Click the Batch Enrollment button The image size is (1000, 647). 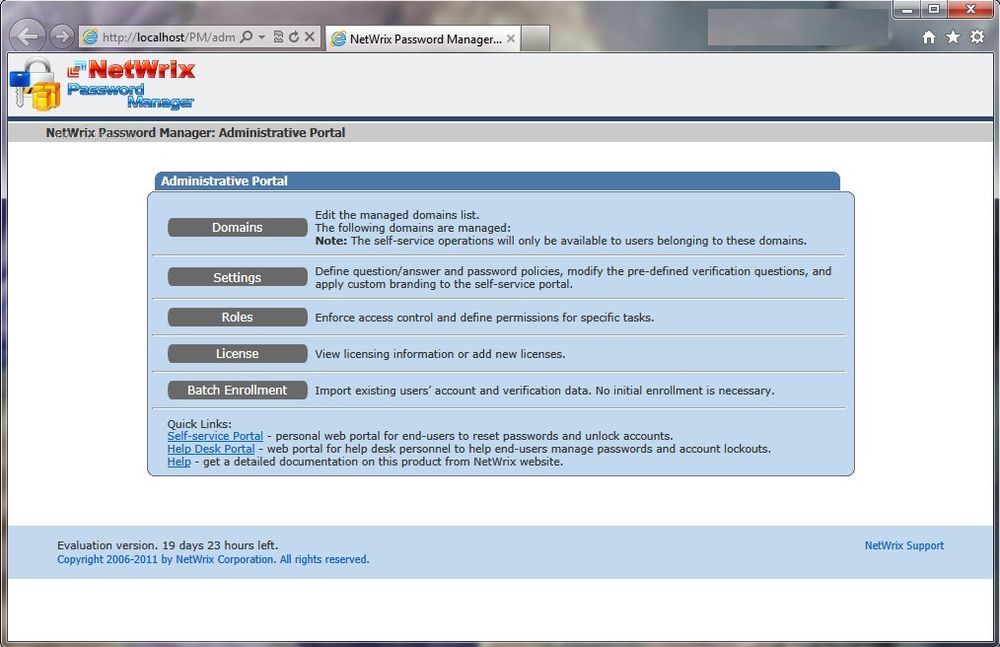tap(237, 390)
